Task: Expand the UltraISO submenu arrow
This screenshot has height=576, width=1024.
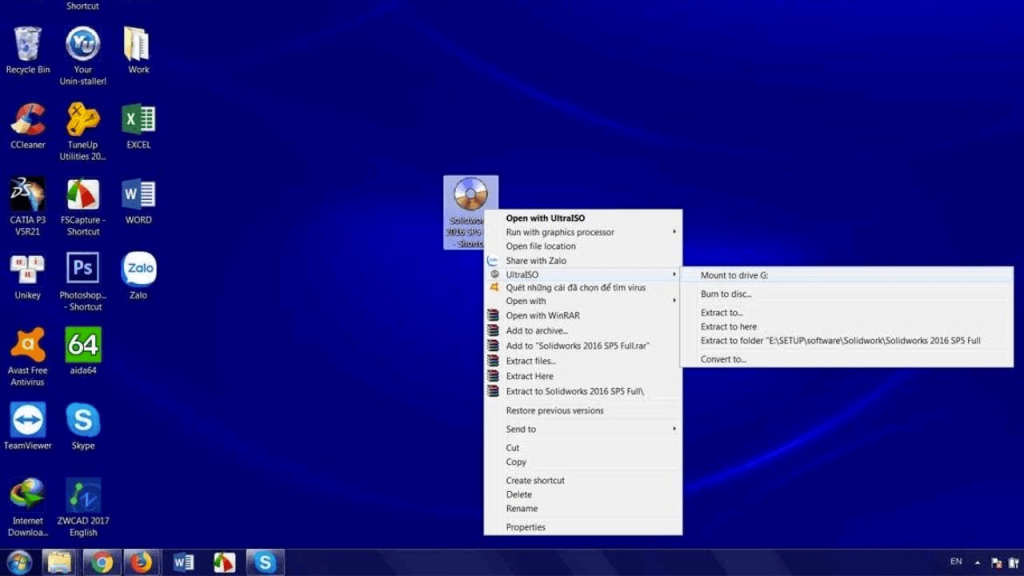Action: point(676,272)
